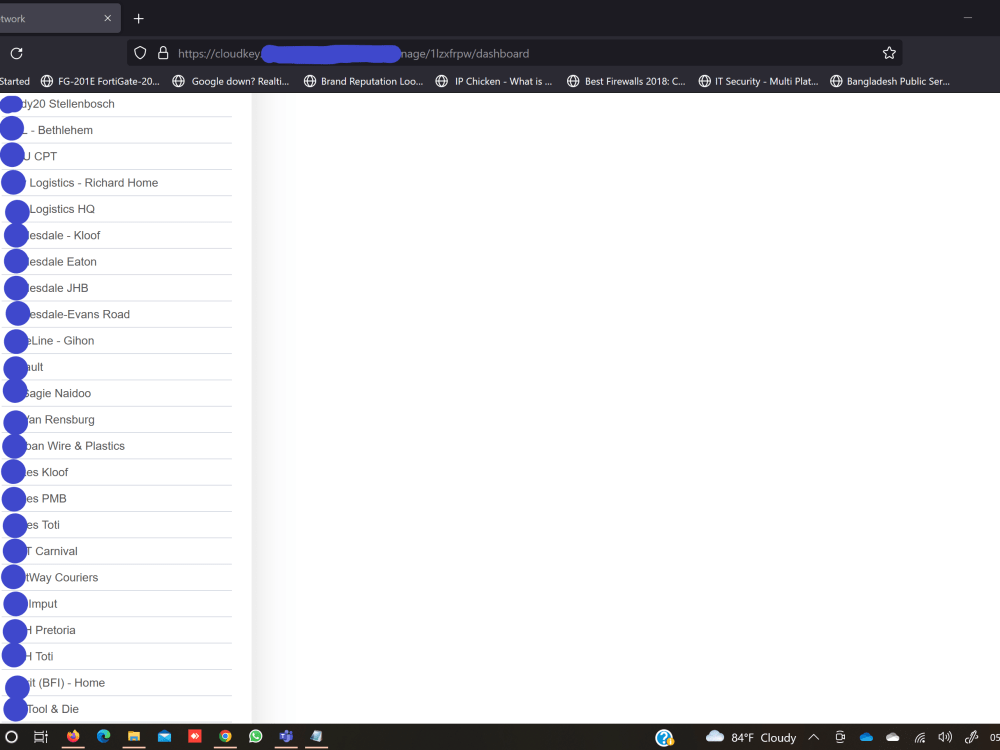The height and width of the screenshot is (750, 1000).
Task: Select the esdale Eaton site
Action: pyautogui.click(x=116, y=261)
